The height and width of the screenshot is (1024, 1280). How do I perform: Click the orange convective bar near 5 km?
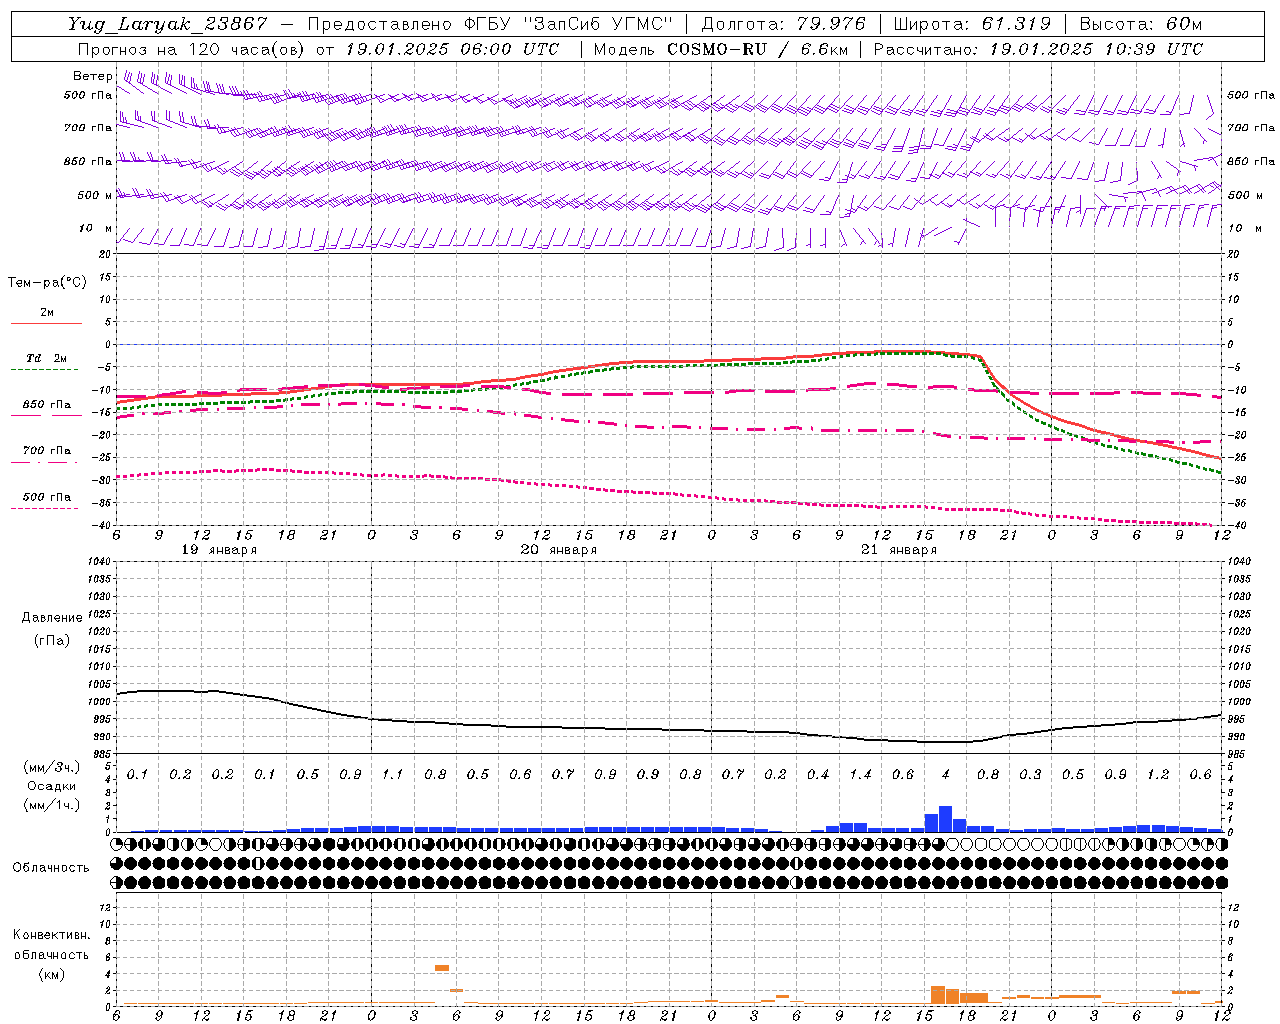[442, 968]
